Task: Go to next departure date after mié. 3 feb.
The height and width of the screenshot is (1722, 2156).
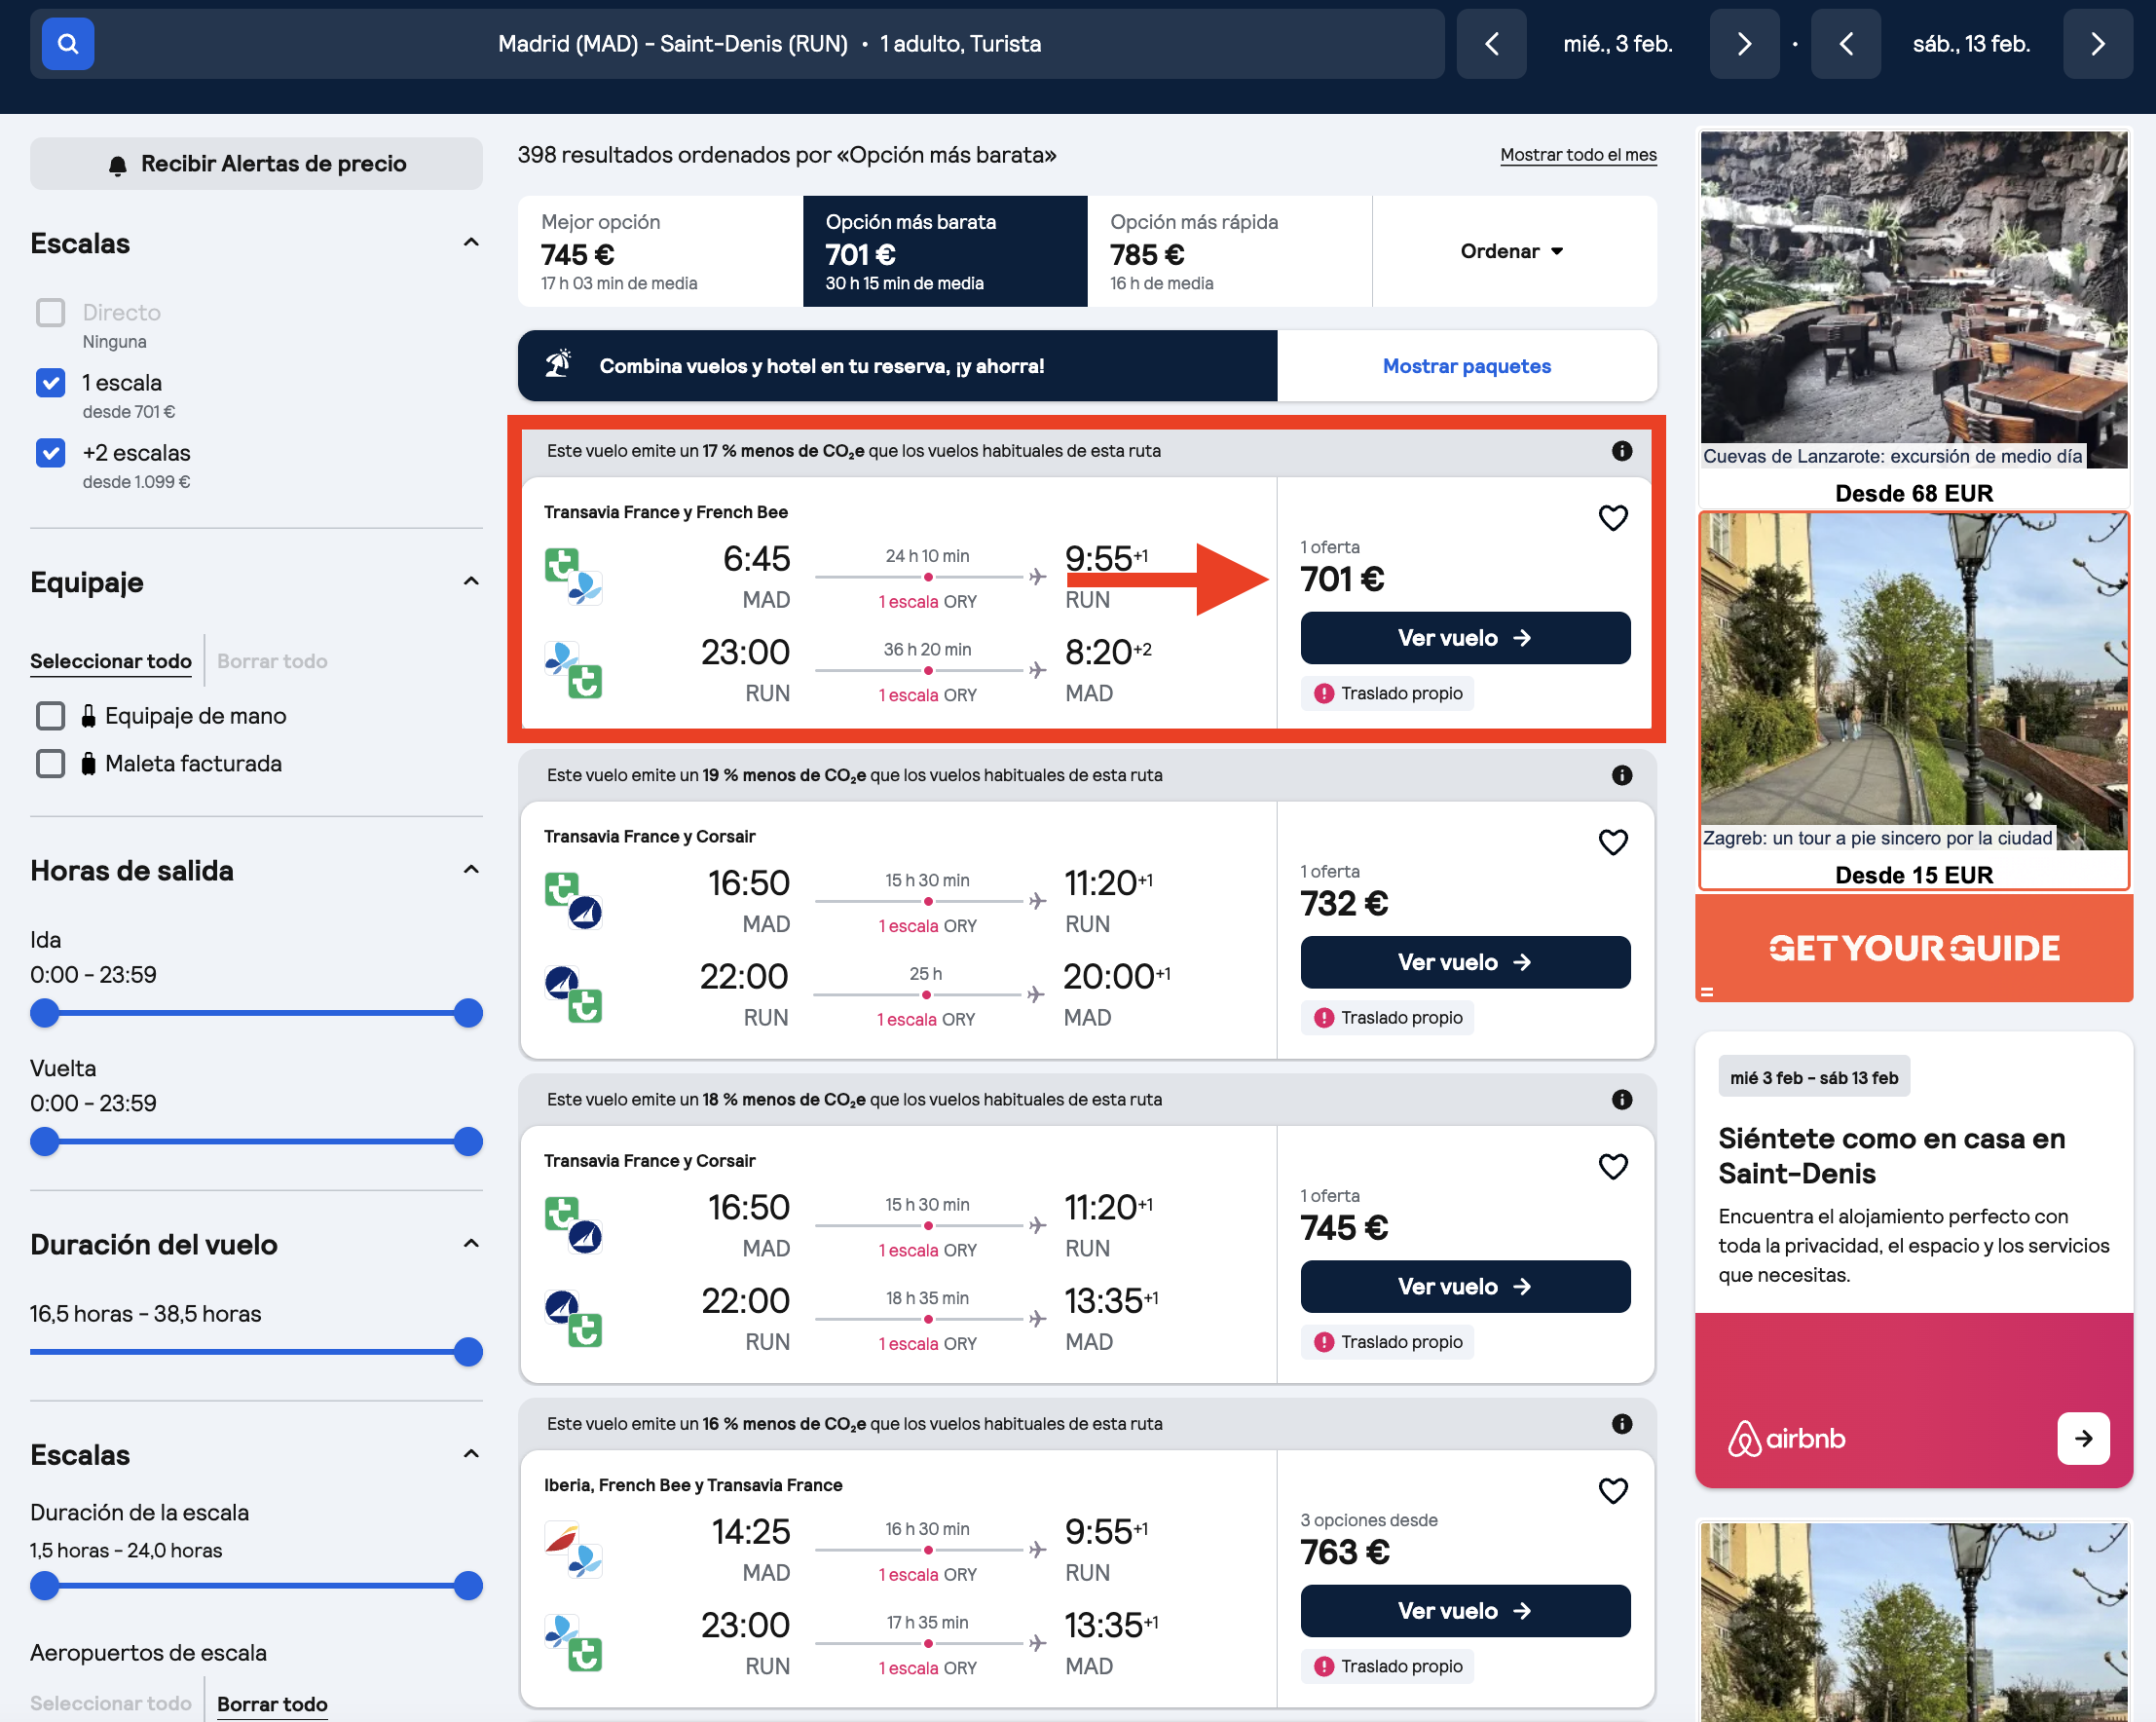Action: [1744, 44]
